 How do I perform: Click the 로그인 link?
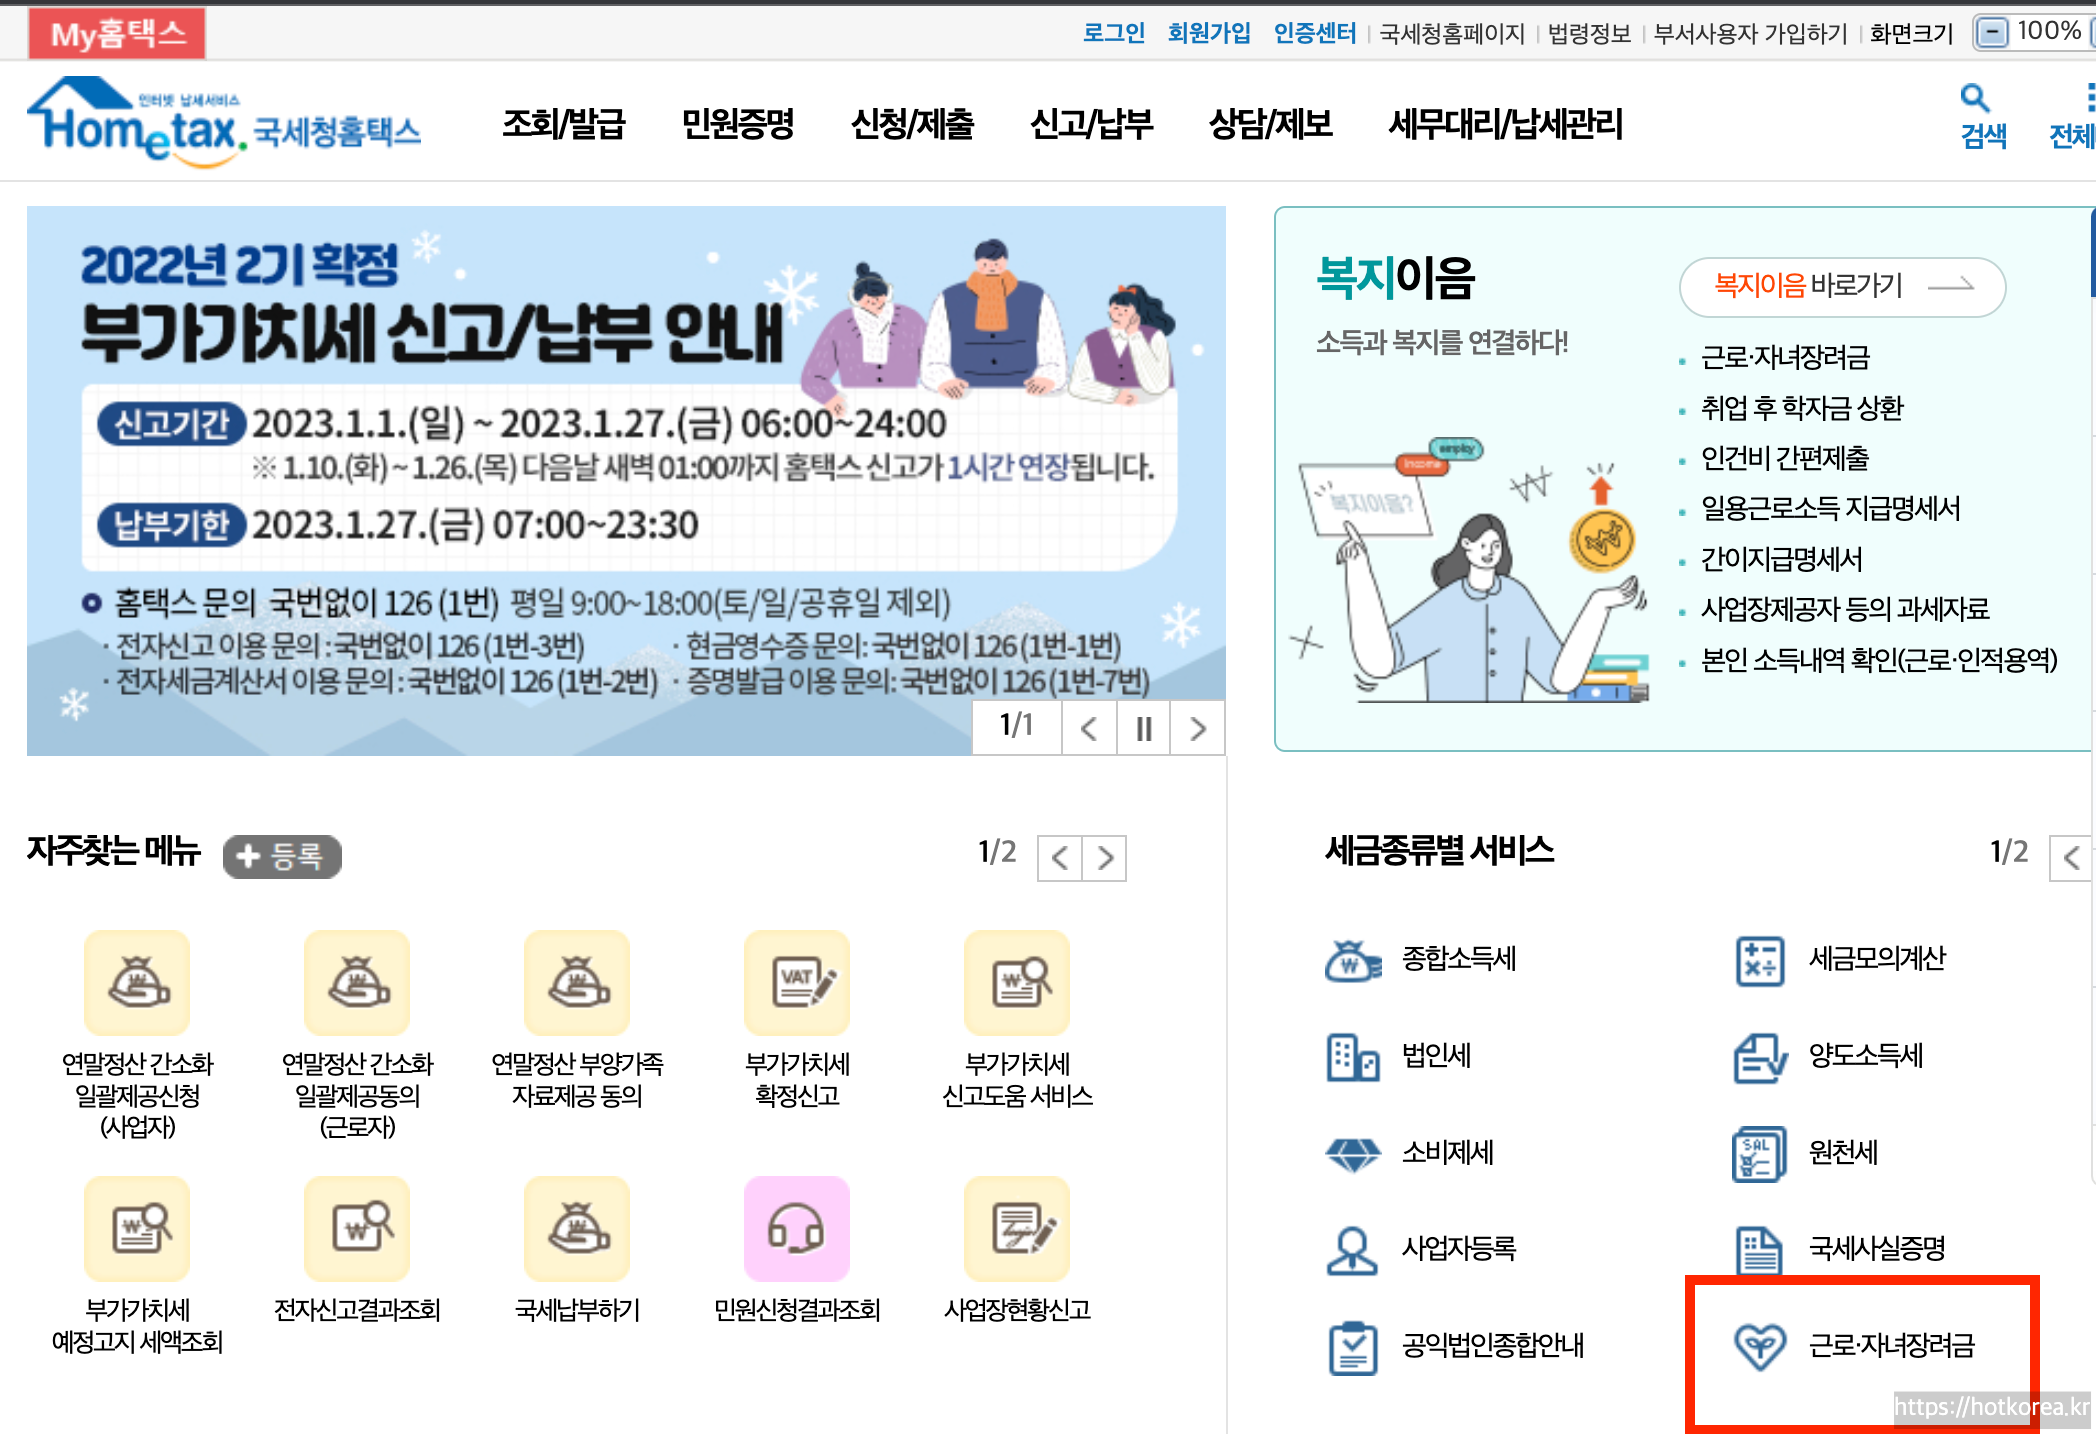[1113, 33]
